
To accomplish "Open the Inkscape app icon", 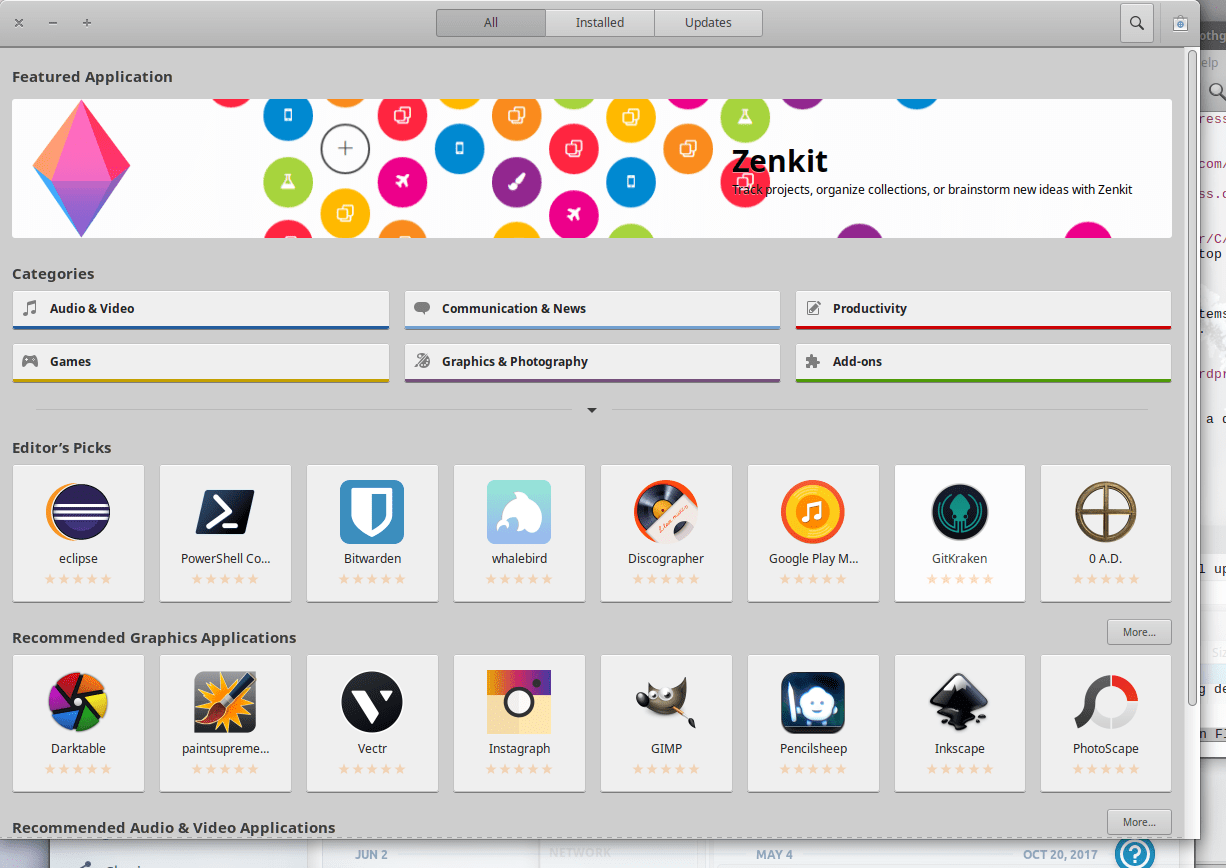I will tap(960, 702).
